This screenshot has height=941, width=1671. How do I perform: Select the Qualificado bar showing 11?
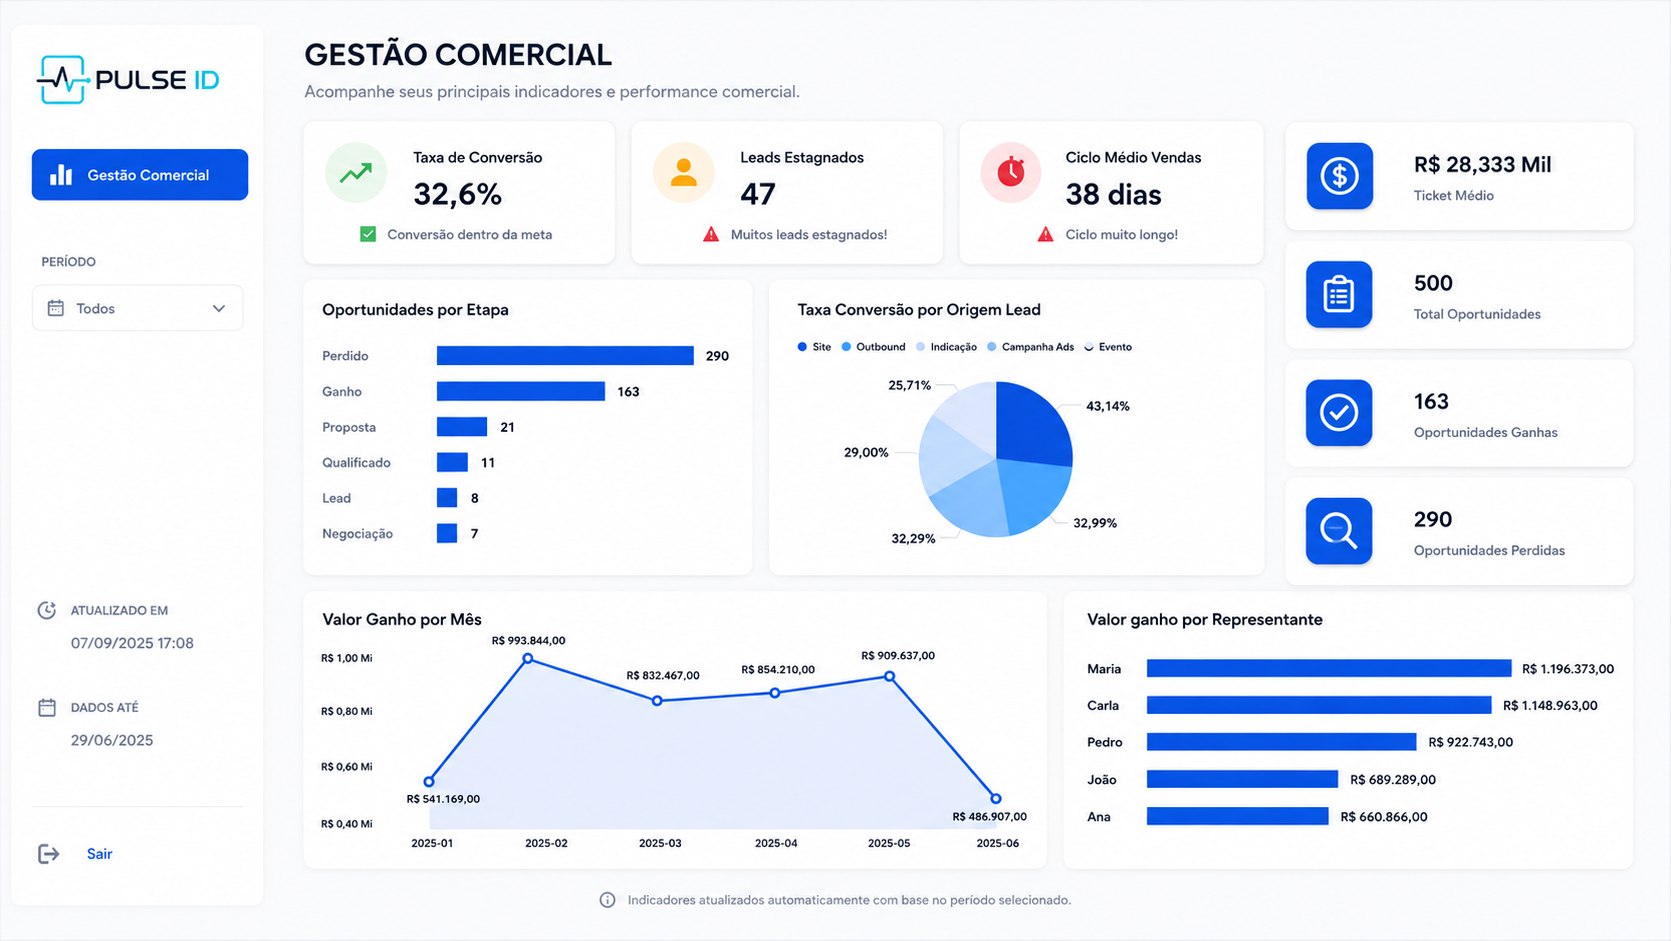(x=452, y=462)
